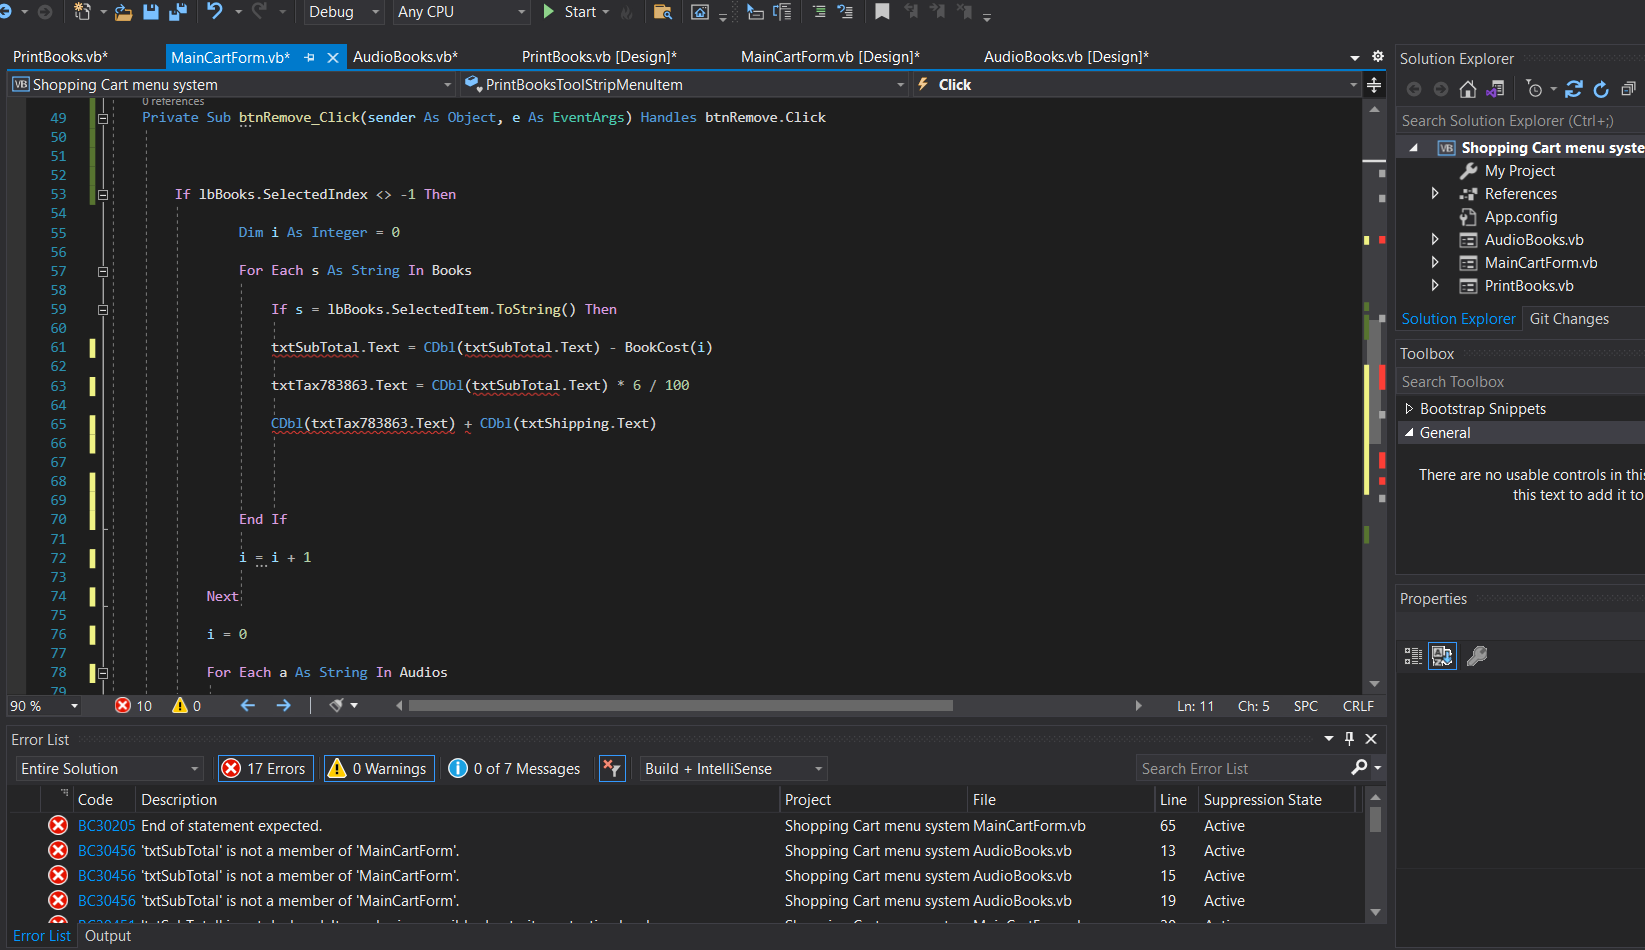Image resolution: width=1645 pixels, height=950 pixels.
Task: Open the Any CPU platform dropdown
Action: tap(461, 12)
